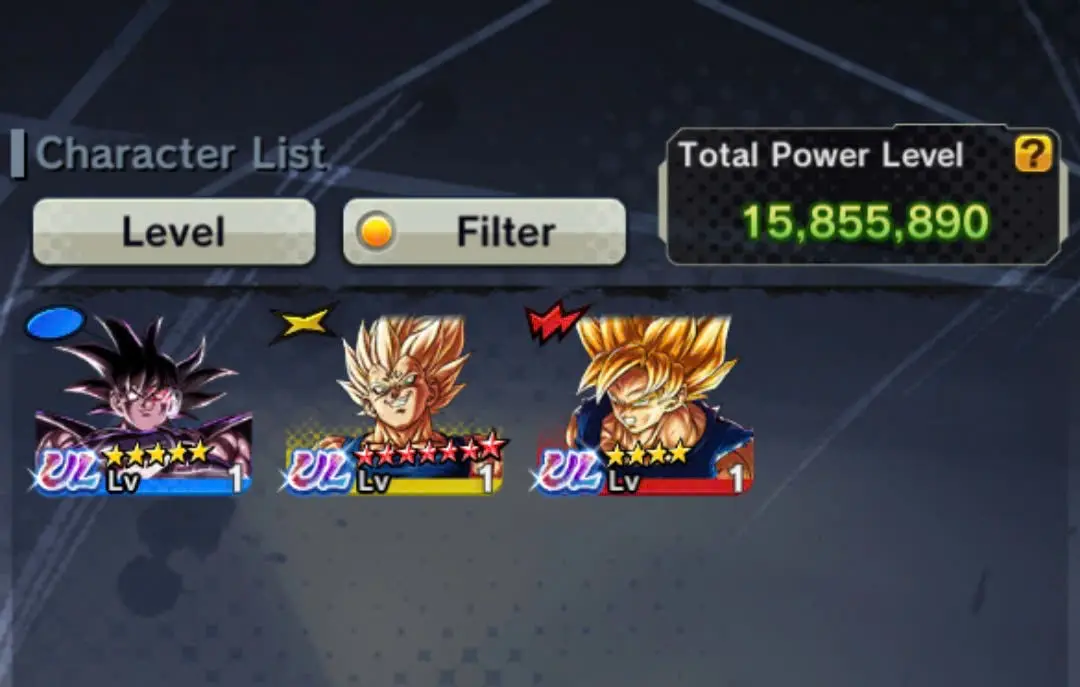
Task: Click the red lightning element icon
Action: pyautogui.click(x=555, y=322)
